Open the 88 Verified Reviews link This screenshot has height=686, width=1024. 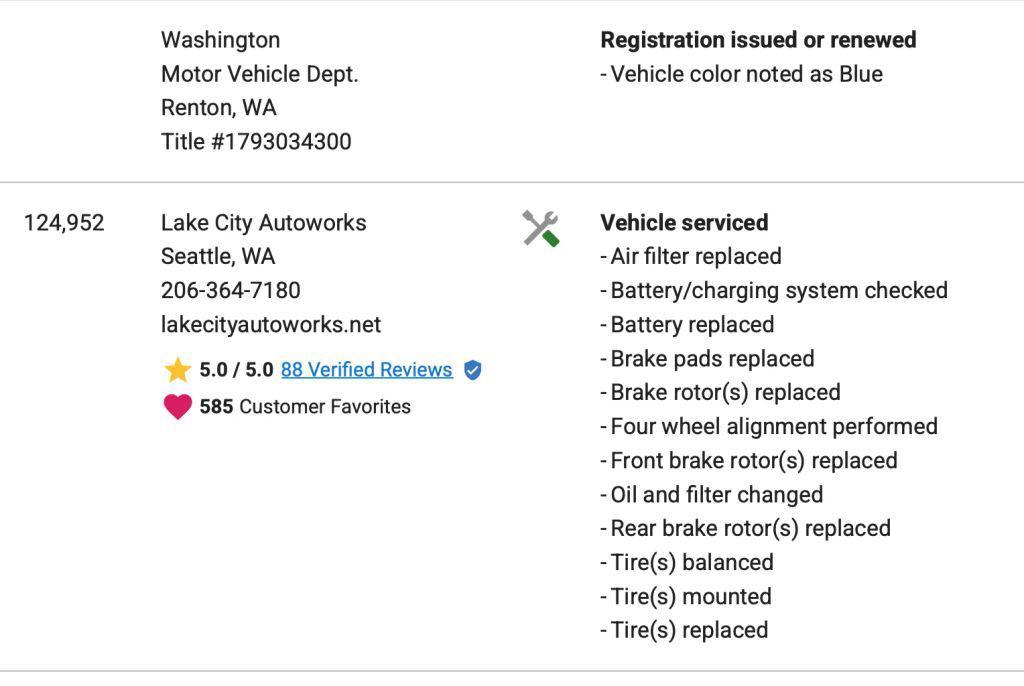tap(366, 370)
